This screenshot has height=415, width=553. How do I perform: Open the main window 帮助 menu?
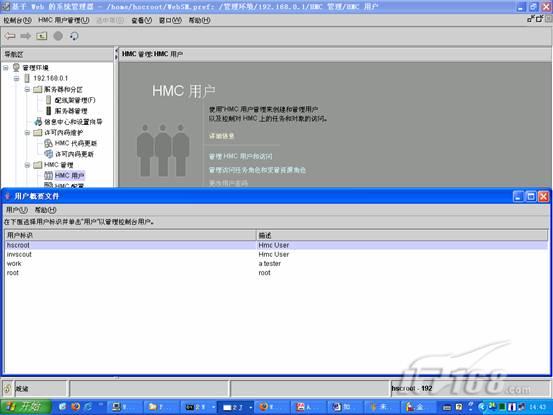point(199,20)
